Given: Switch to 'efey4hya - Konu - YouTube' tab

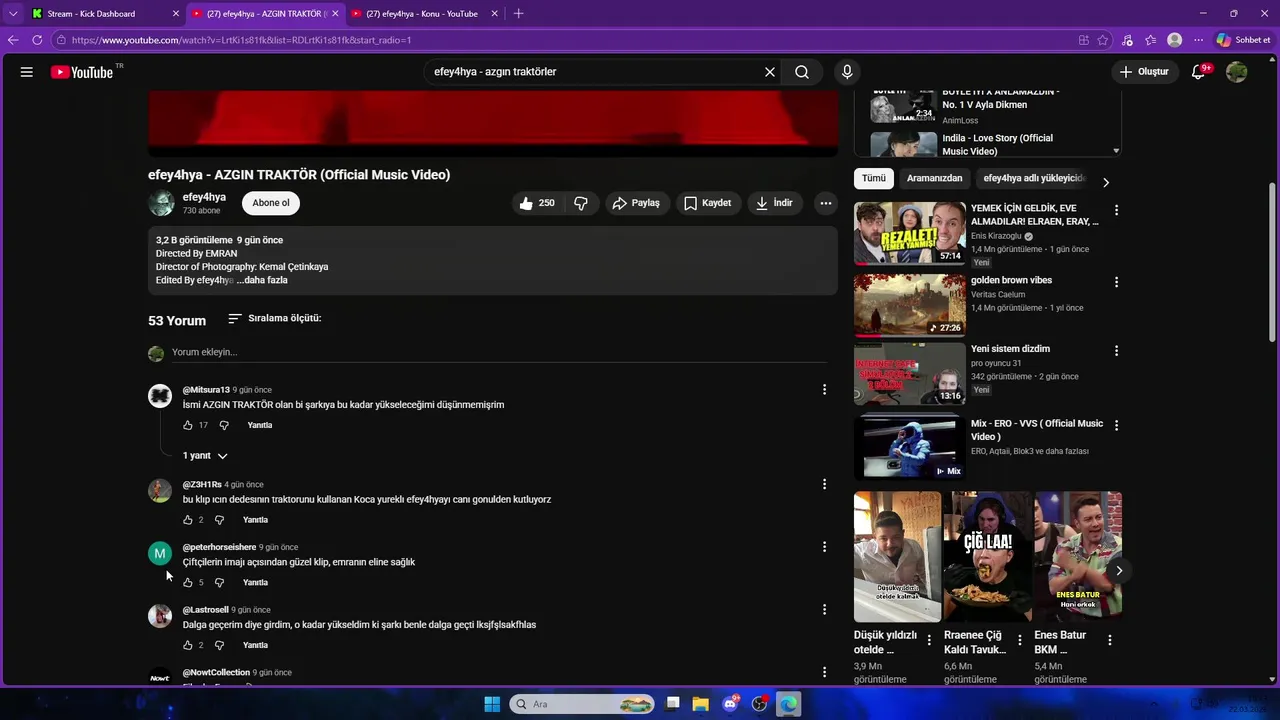Looking at the screenshot, I should [x=422, y=14].
